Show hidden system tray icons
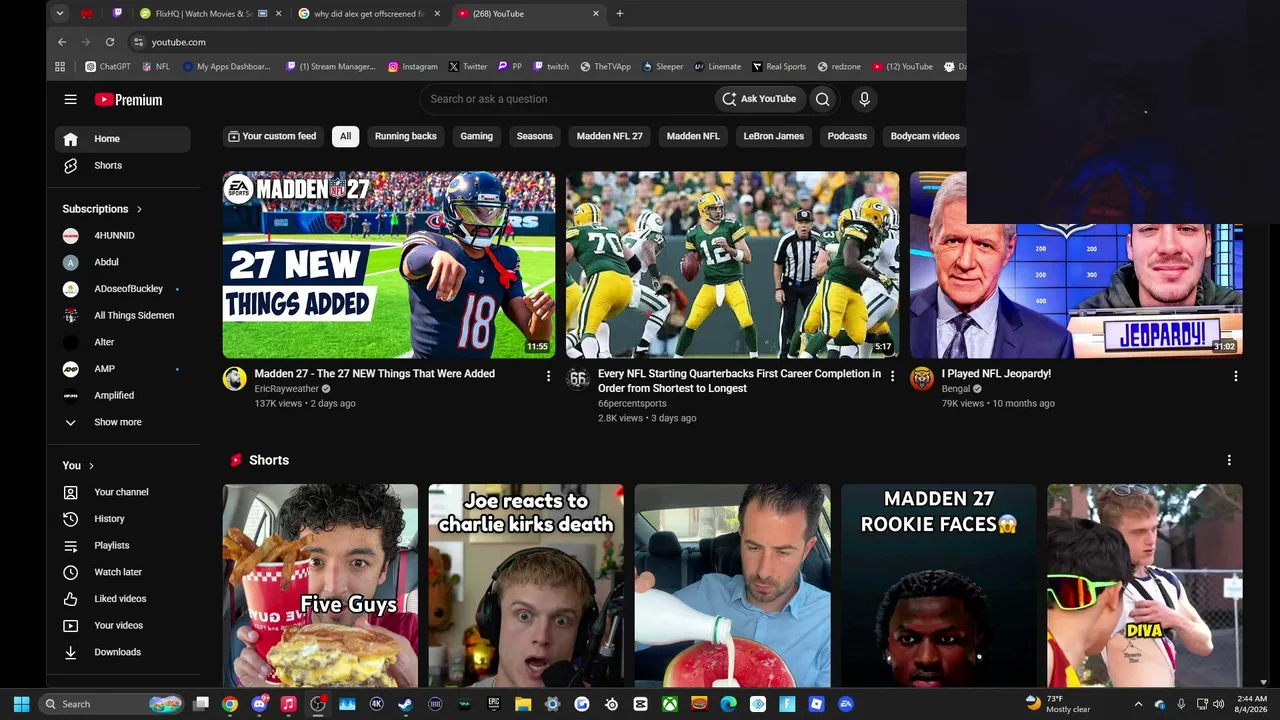This screenshot has width=1280, height=720. coord(1138,704)
